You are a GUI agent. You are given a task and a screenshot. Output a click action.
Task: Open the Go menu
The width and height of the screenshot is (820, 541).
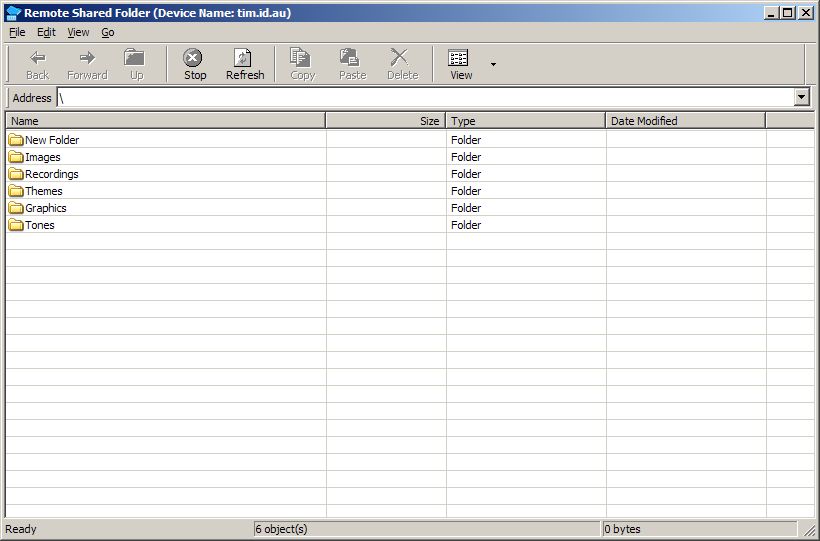(108, 32)
